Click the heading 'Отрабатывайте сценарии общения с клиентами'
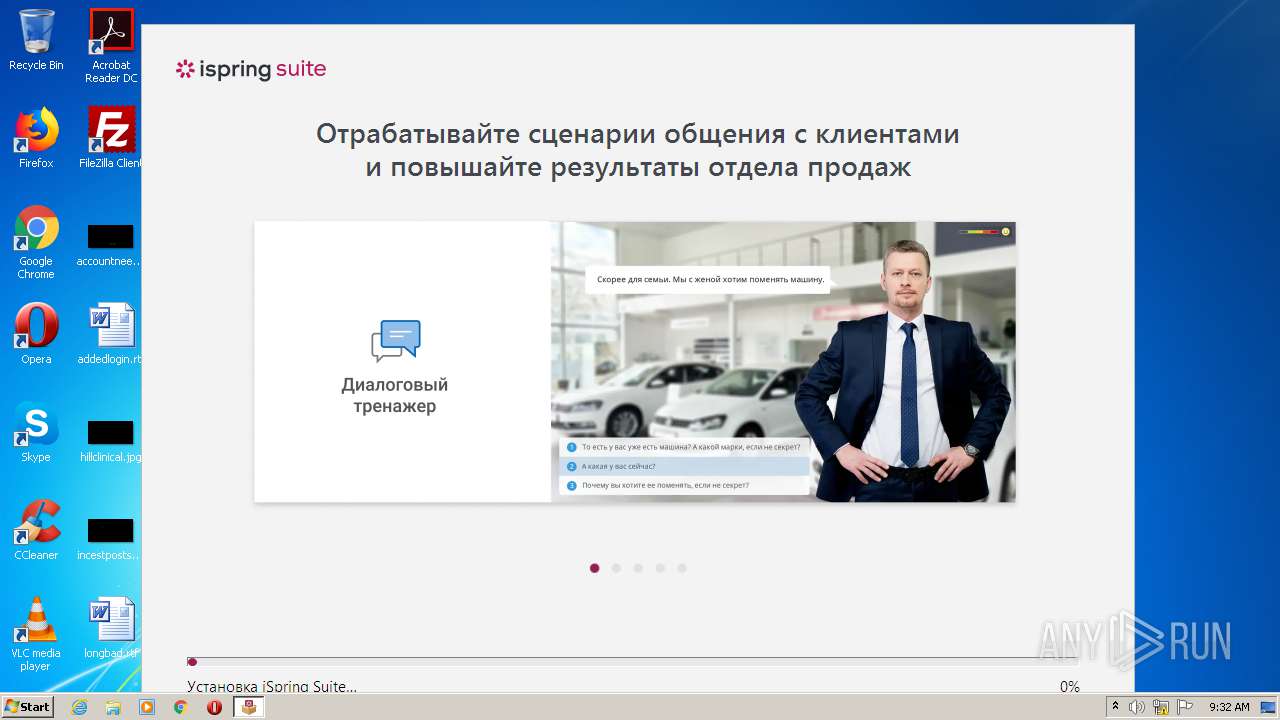 (638, 134)
